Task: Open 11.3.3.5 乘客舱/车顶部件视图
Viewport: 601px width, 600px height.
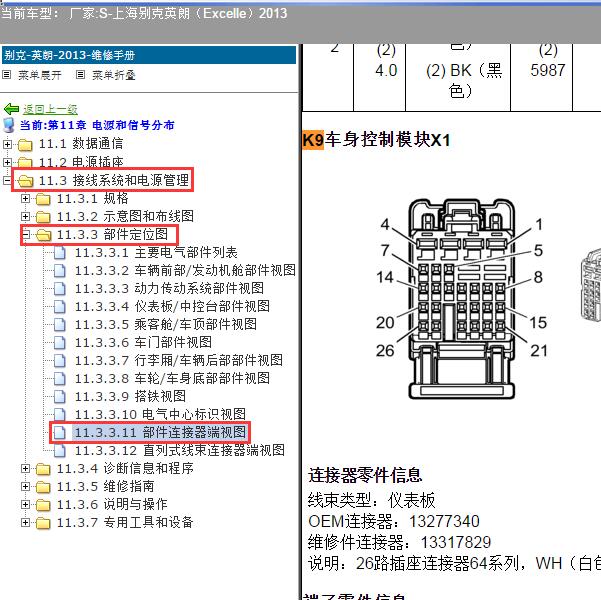Action: (166, 325)
